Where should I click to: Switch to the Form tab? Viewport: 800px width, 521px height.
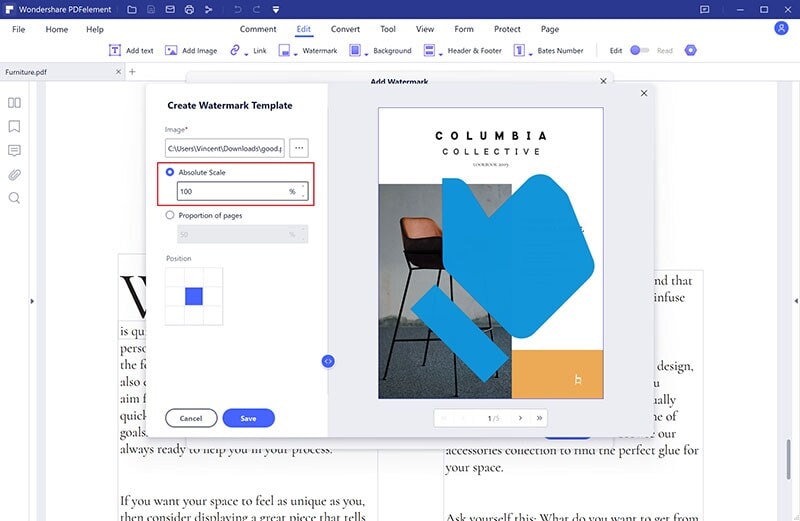point(464,29)
